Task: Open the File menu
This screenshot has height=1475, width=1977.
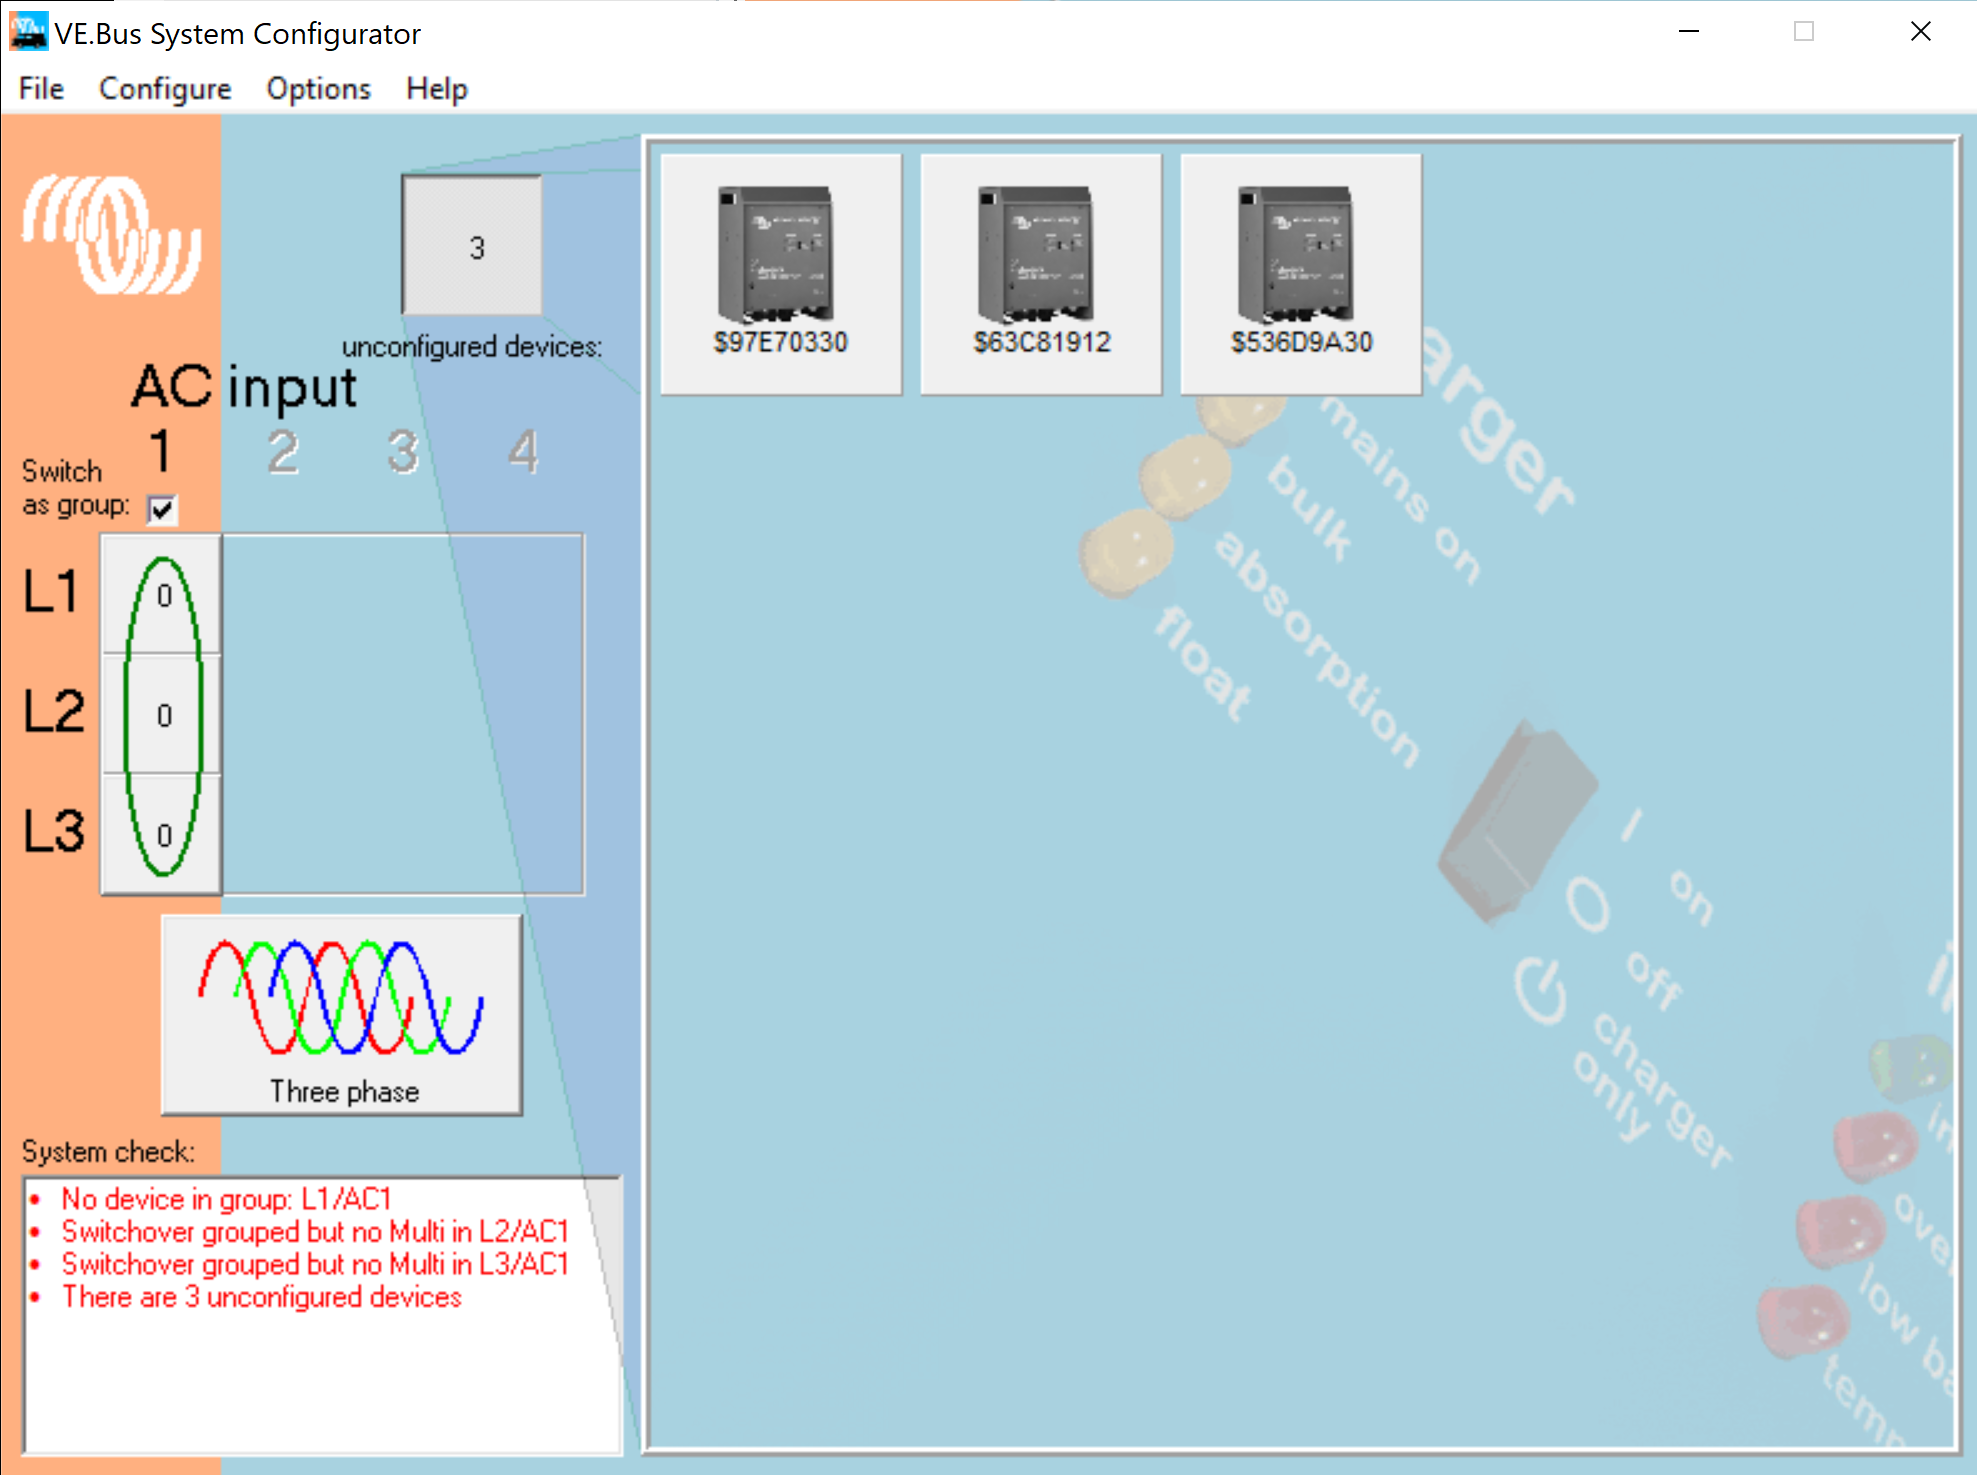Action: pos(41,89)
